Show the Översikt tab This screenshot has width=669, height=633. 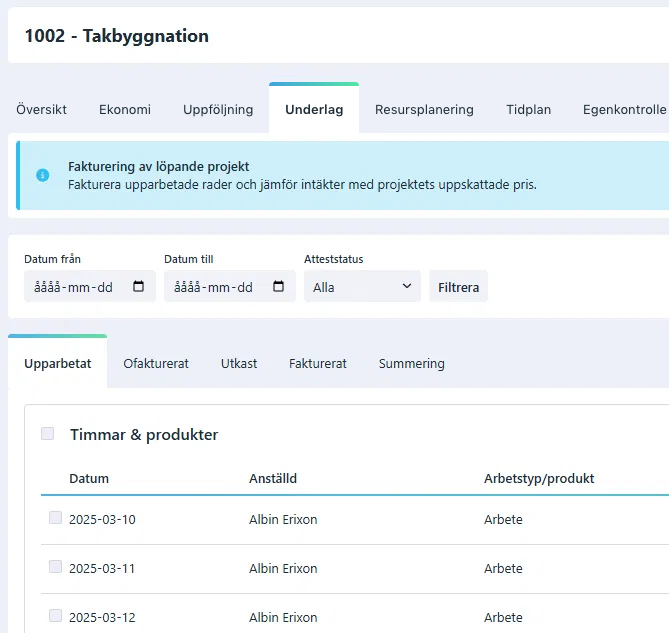pyautogui.click(x=41, y=110)
